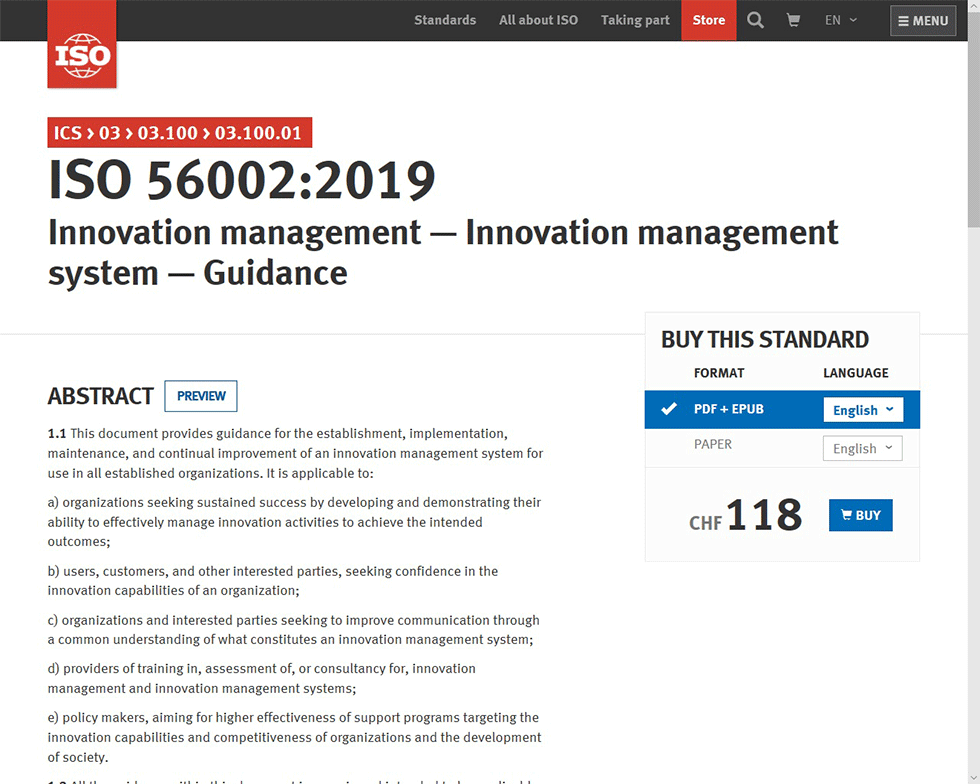Select the PAPER format option

pos(712,445)
